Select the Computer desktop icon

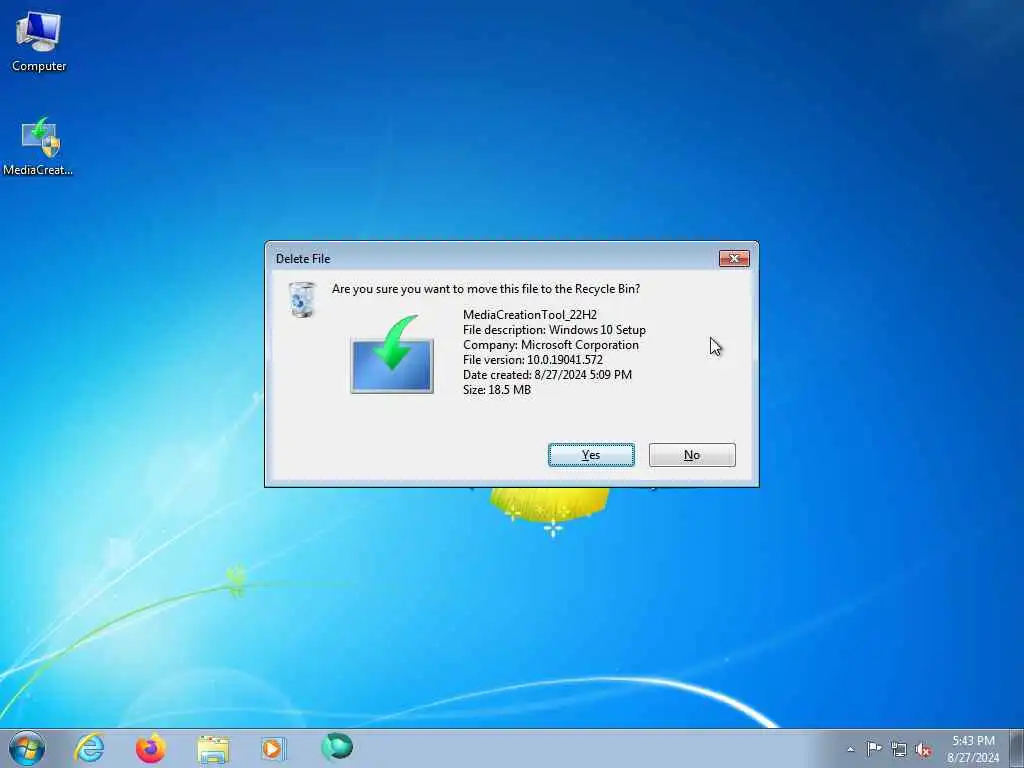(x=39, y=41)
